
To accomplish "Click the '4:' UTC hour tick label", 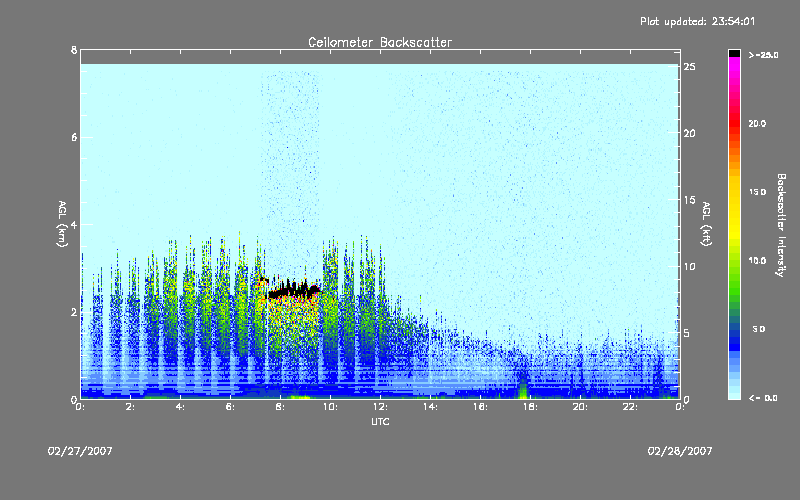I will [x=181, y=407].
